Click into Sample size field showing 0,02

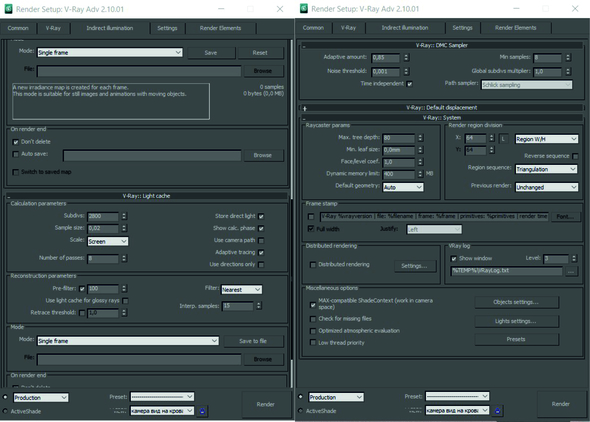(103, 228)
